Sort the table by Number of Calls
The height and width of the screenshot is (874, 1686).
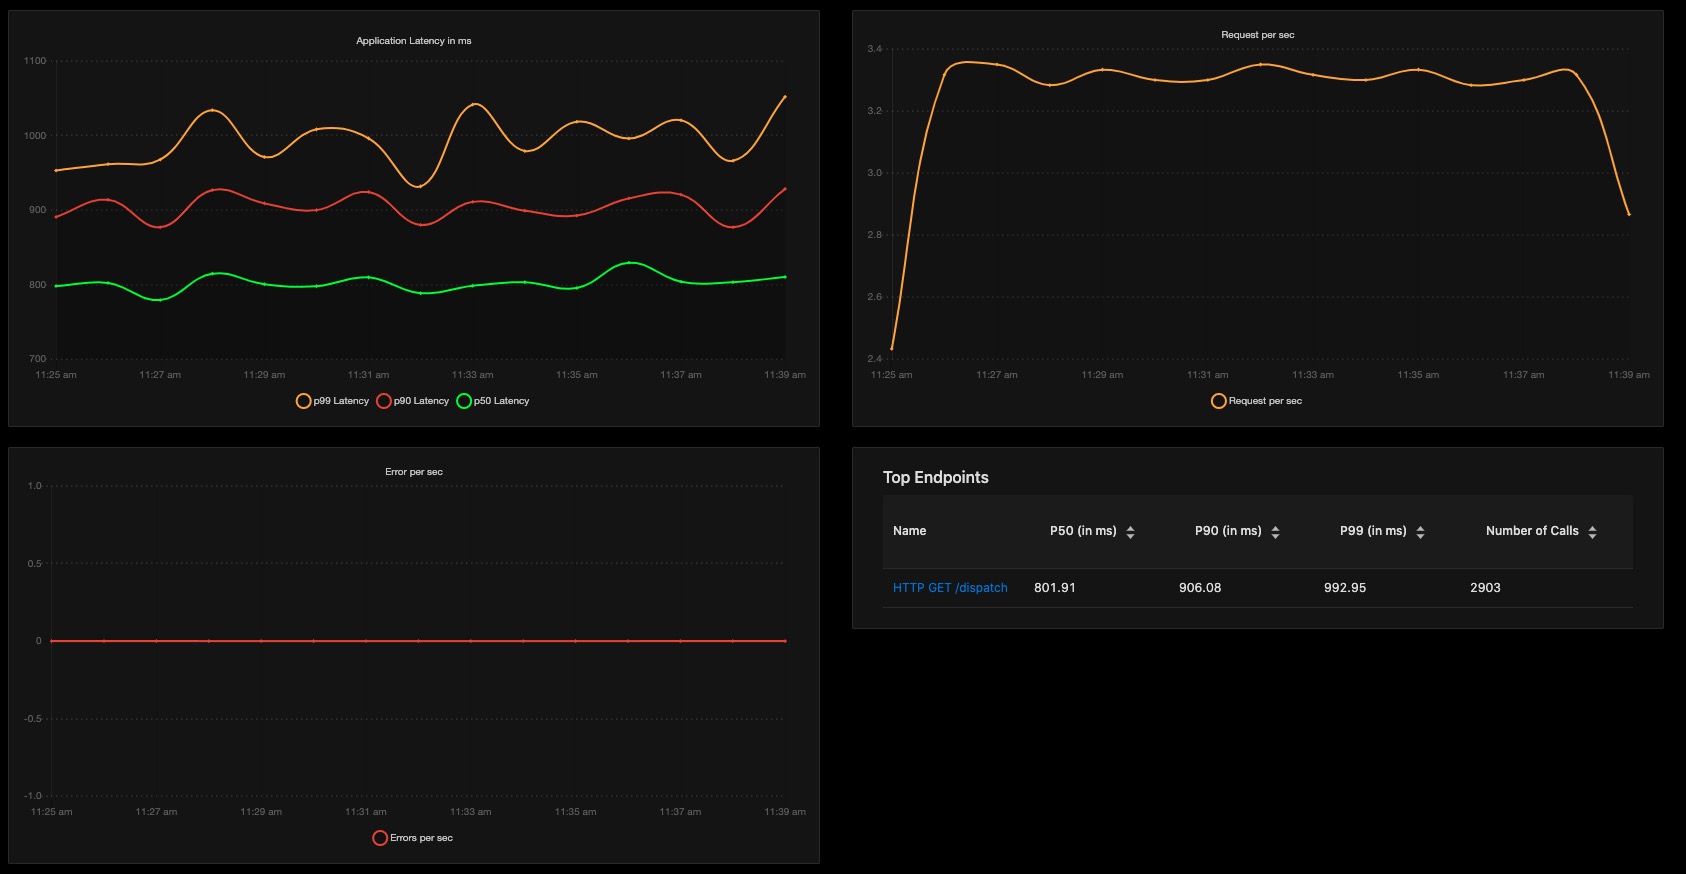point(1592,532)
